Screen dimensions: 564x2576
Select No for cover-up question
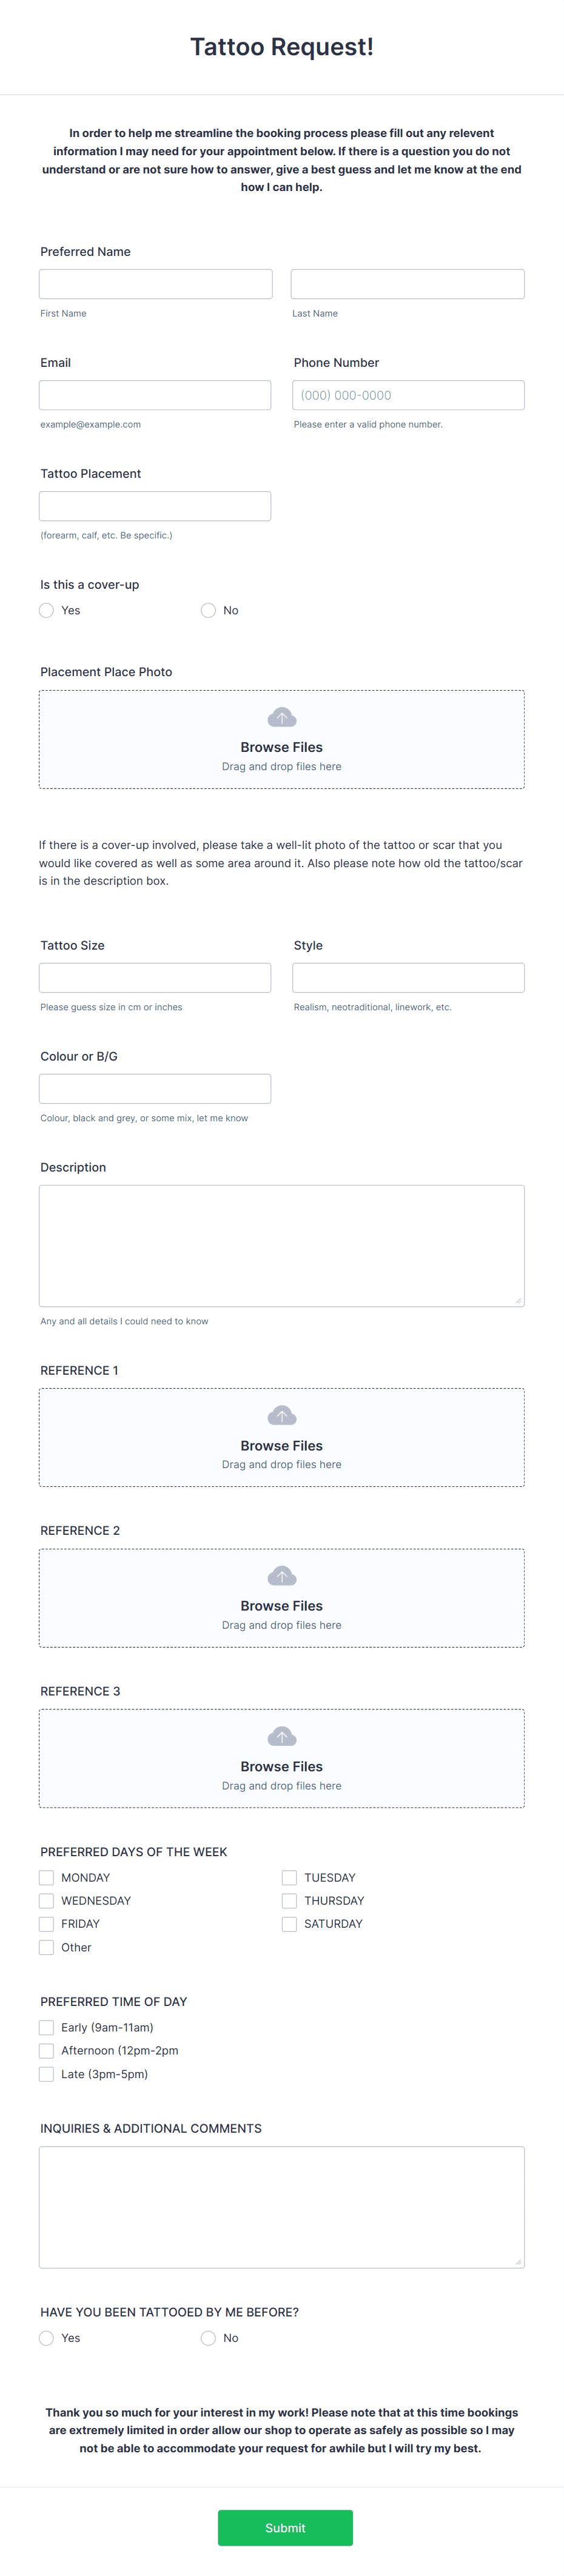coord(208,610)
